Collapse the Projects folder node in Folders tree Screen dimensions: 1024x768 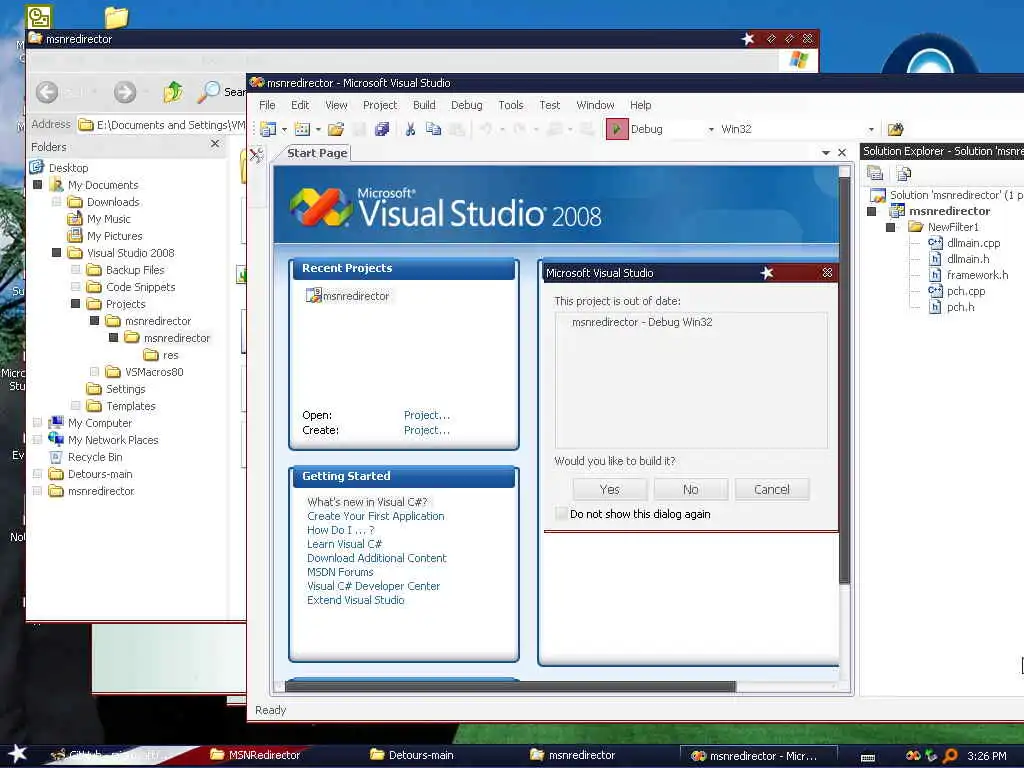coord(75,304)
